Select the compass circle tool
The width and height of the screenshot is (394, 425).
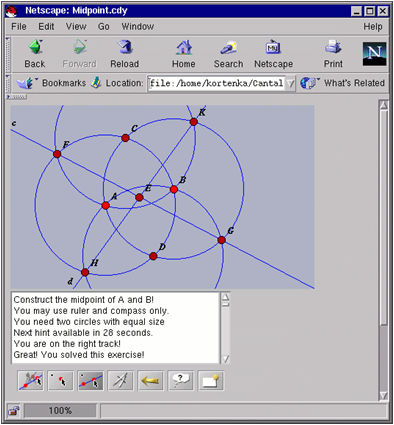pos(121,381)
